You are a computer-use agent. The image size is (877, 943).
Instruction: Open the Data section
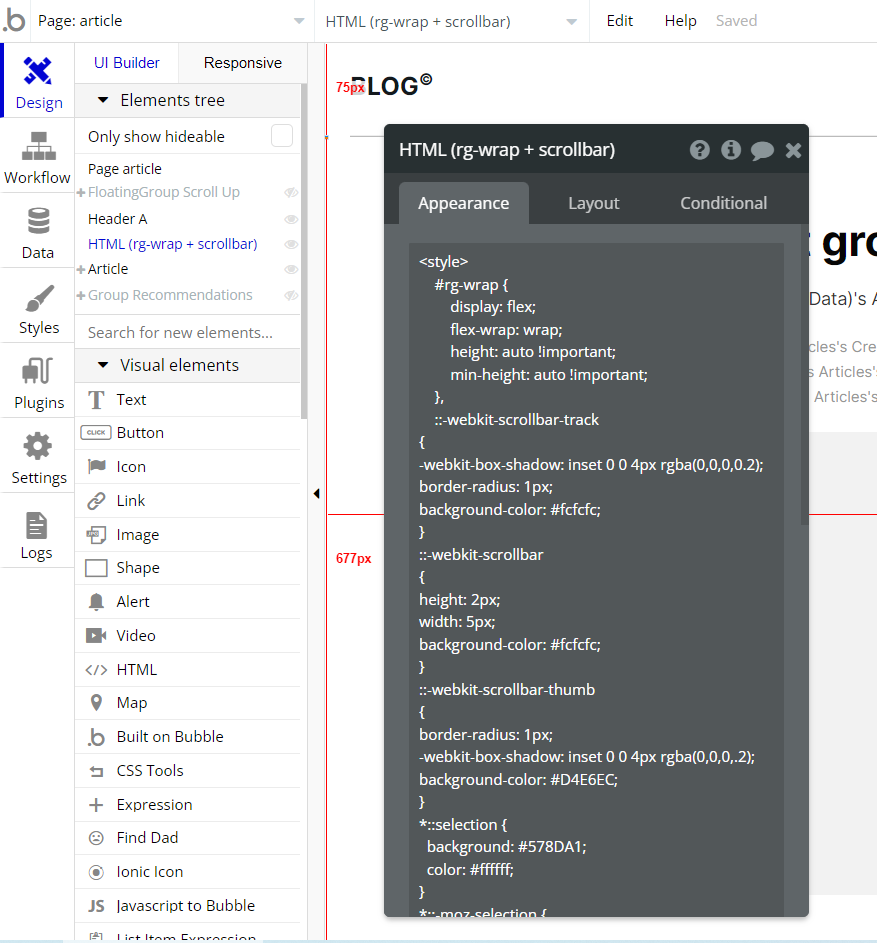click(37, 232)
